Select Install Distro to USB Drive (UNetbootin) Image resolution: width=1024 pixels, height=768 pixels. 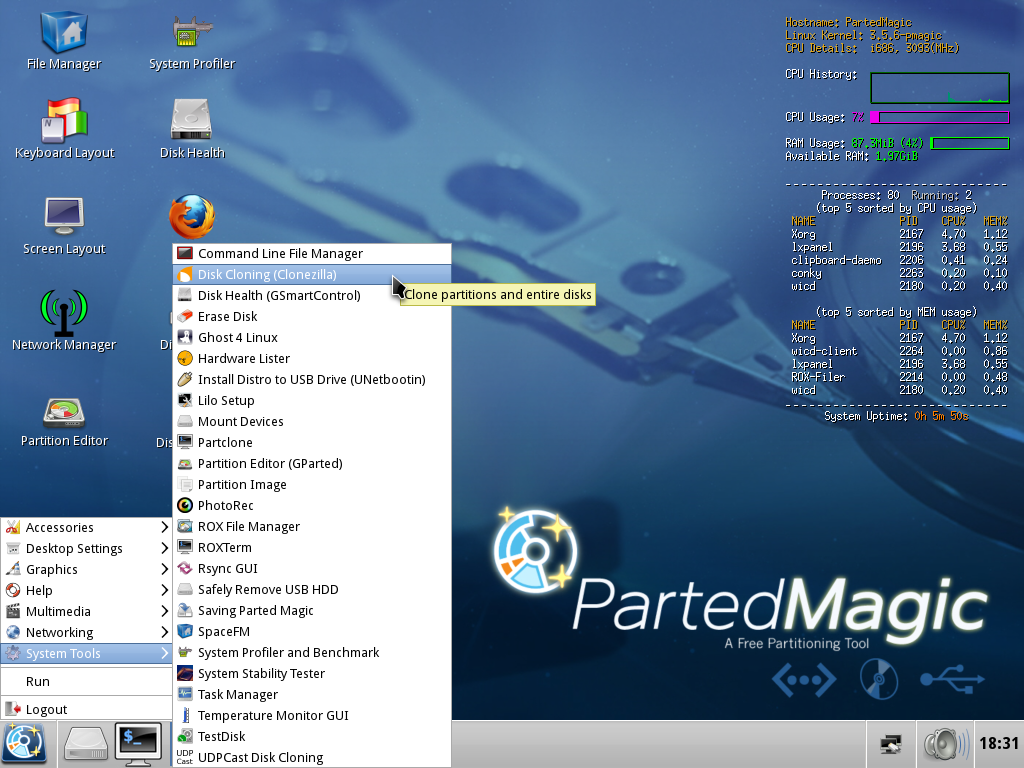click(312, 379)
